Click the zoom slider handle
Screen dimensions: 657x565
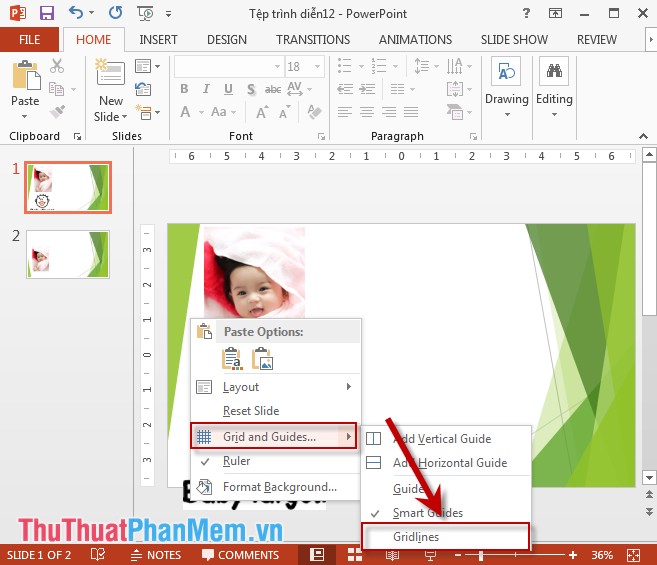click(481, 555)
